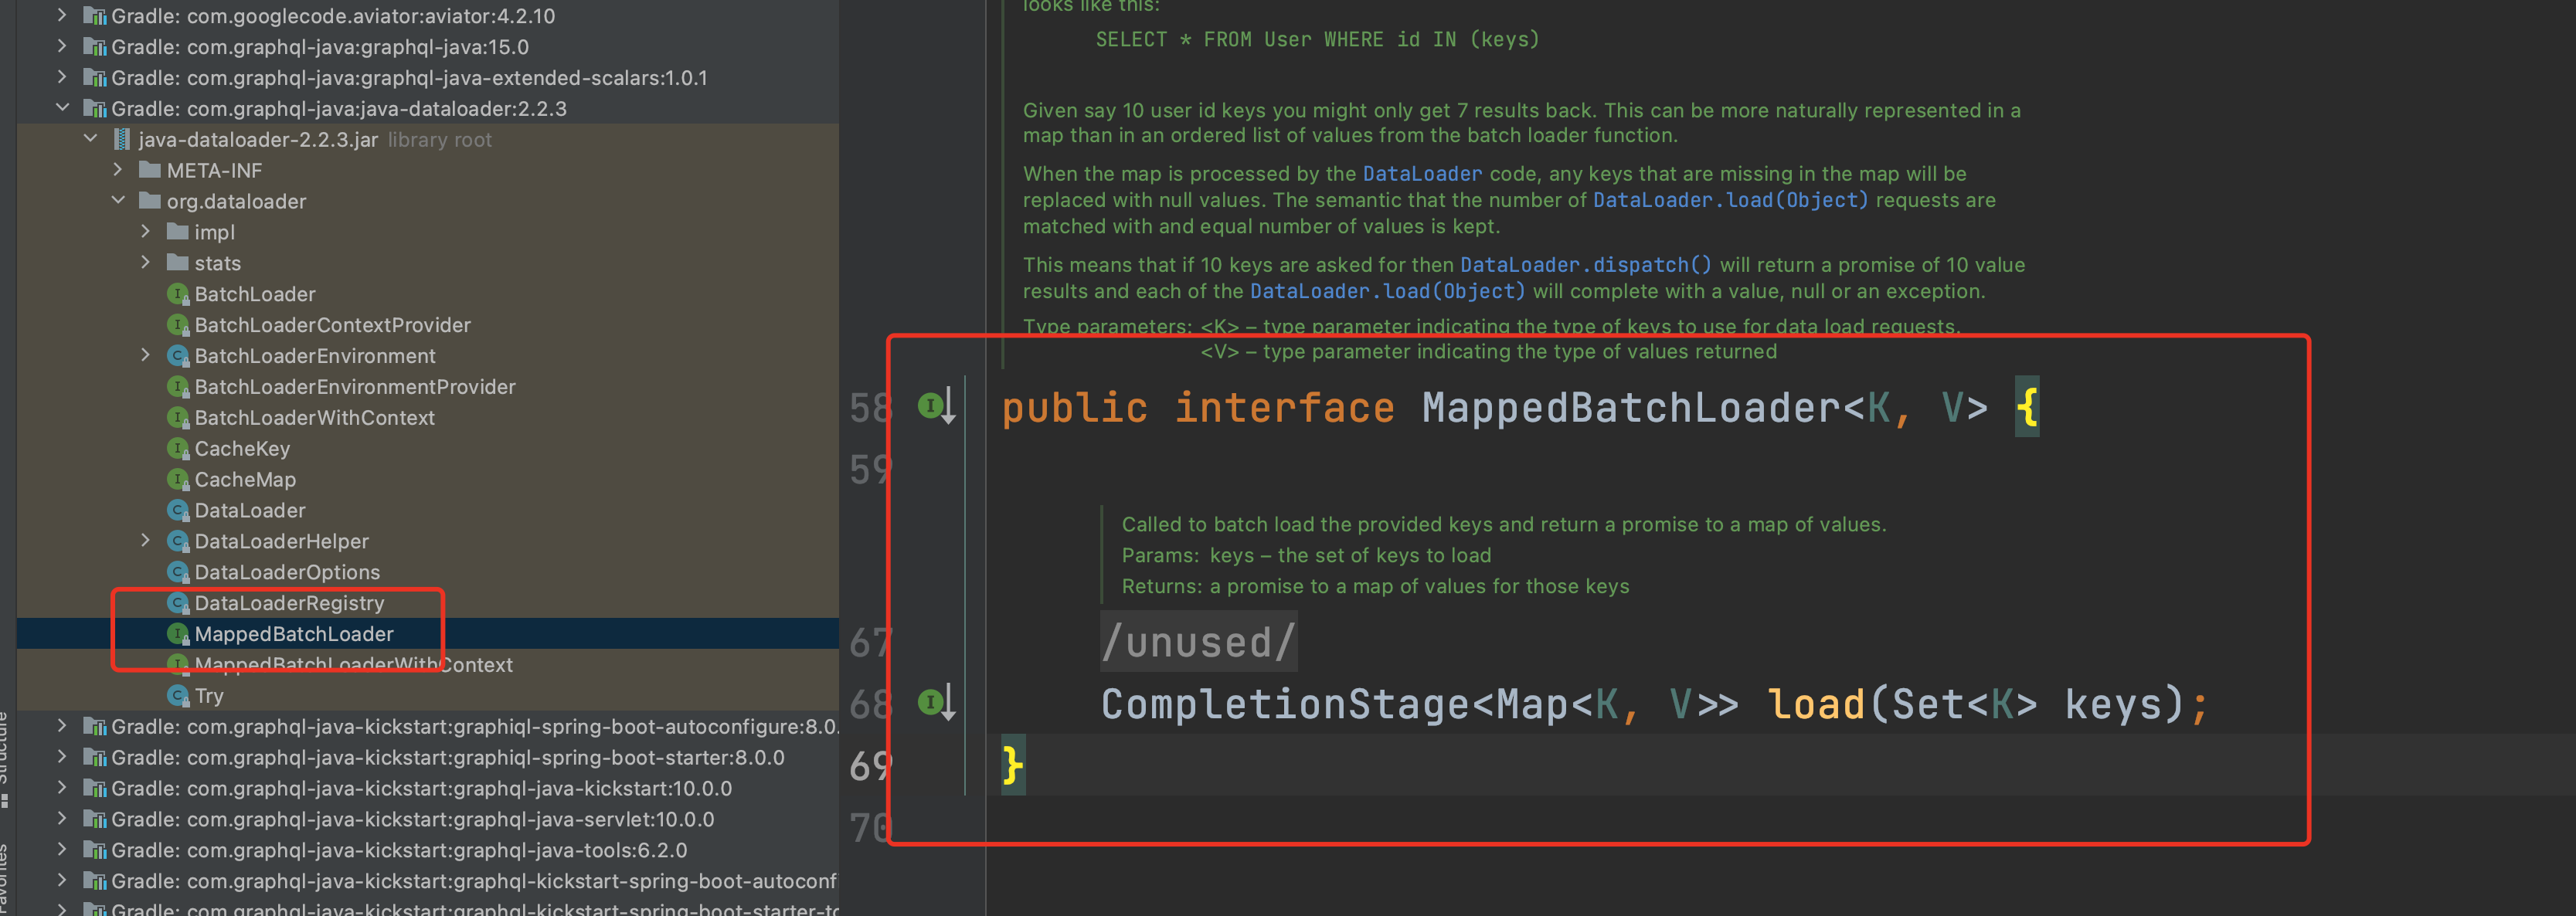Open the DataLoader.dispatch() documentation link
The width and height of the screenshot is (2576, 916).
tap(1585, 265)
